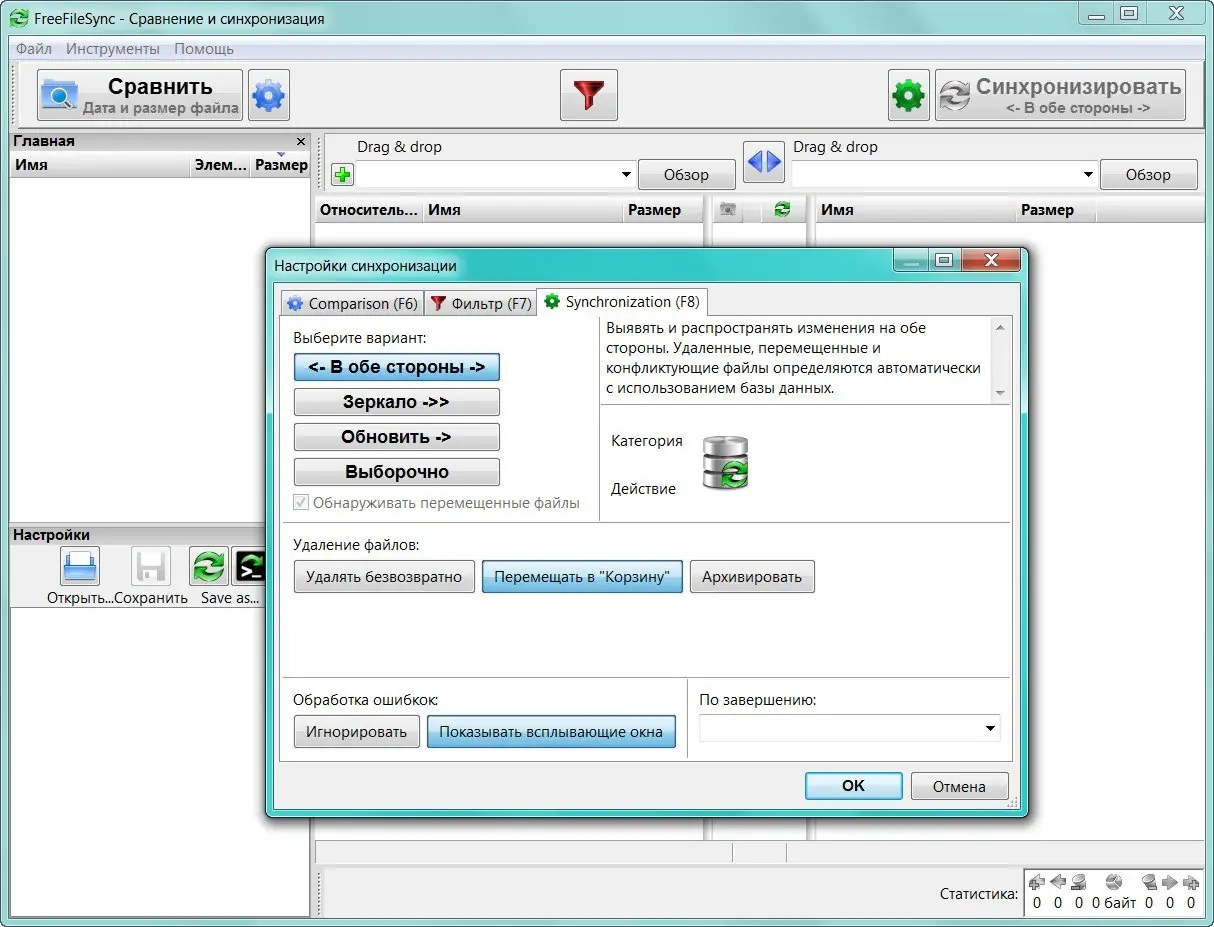Click the category camera column icon
This screenshot has height=927, width=1214.
(x=730, y=210)
